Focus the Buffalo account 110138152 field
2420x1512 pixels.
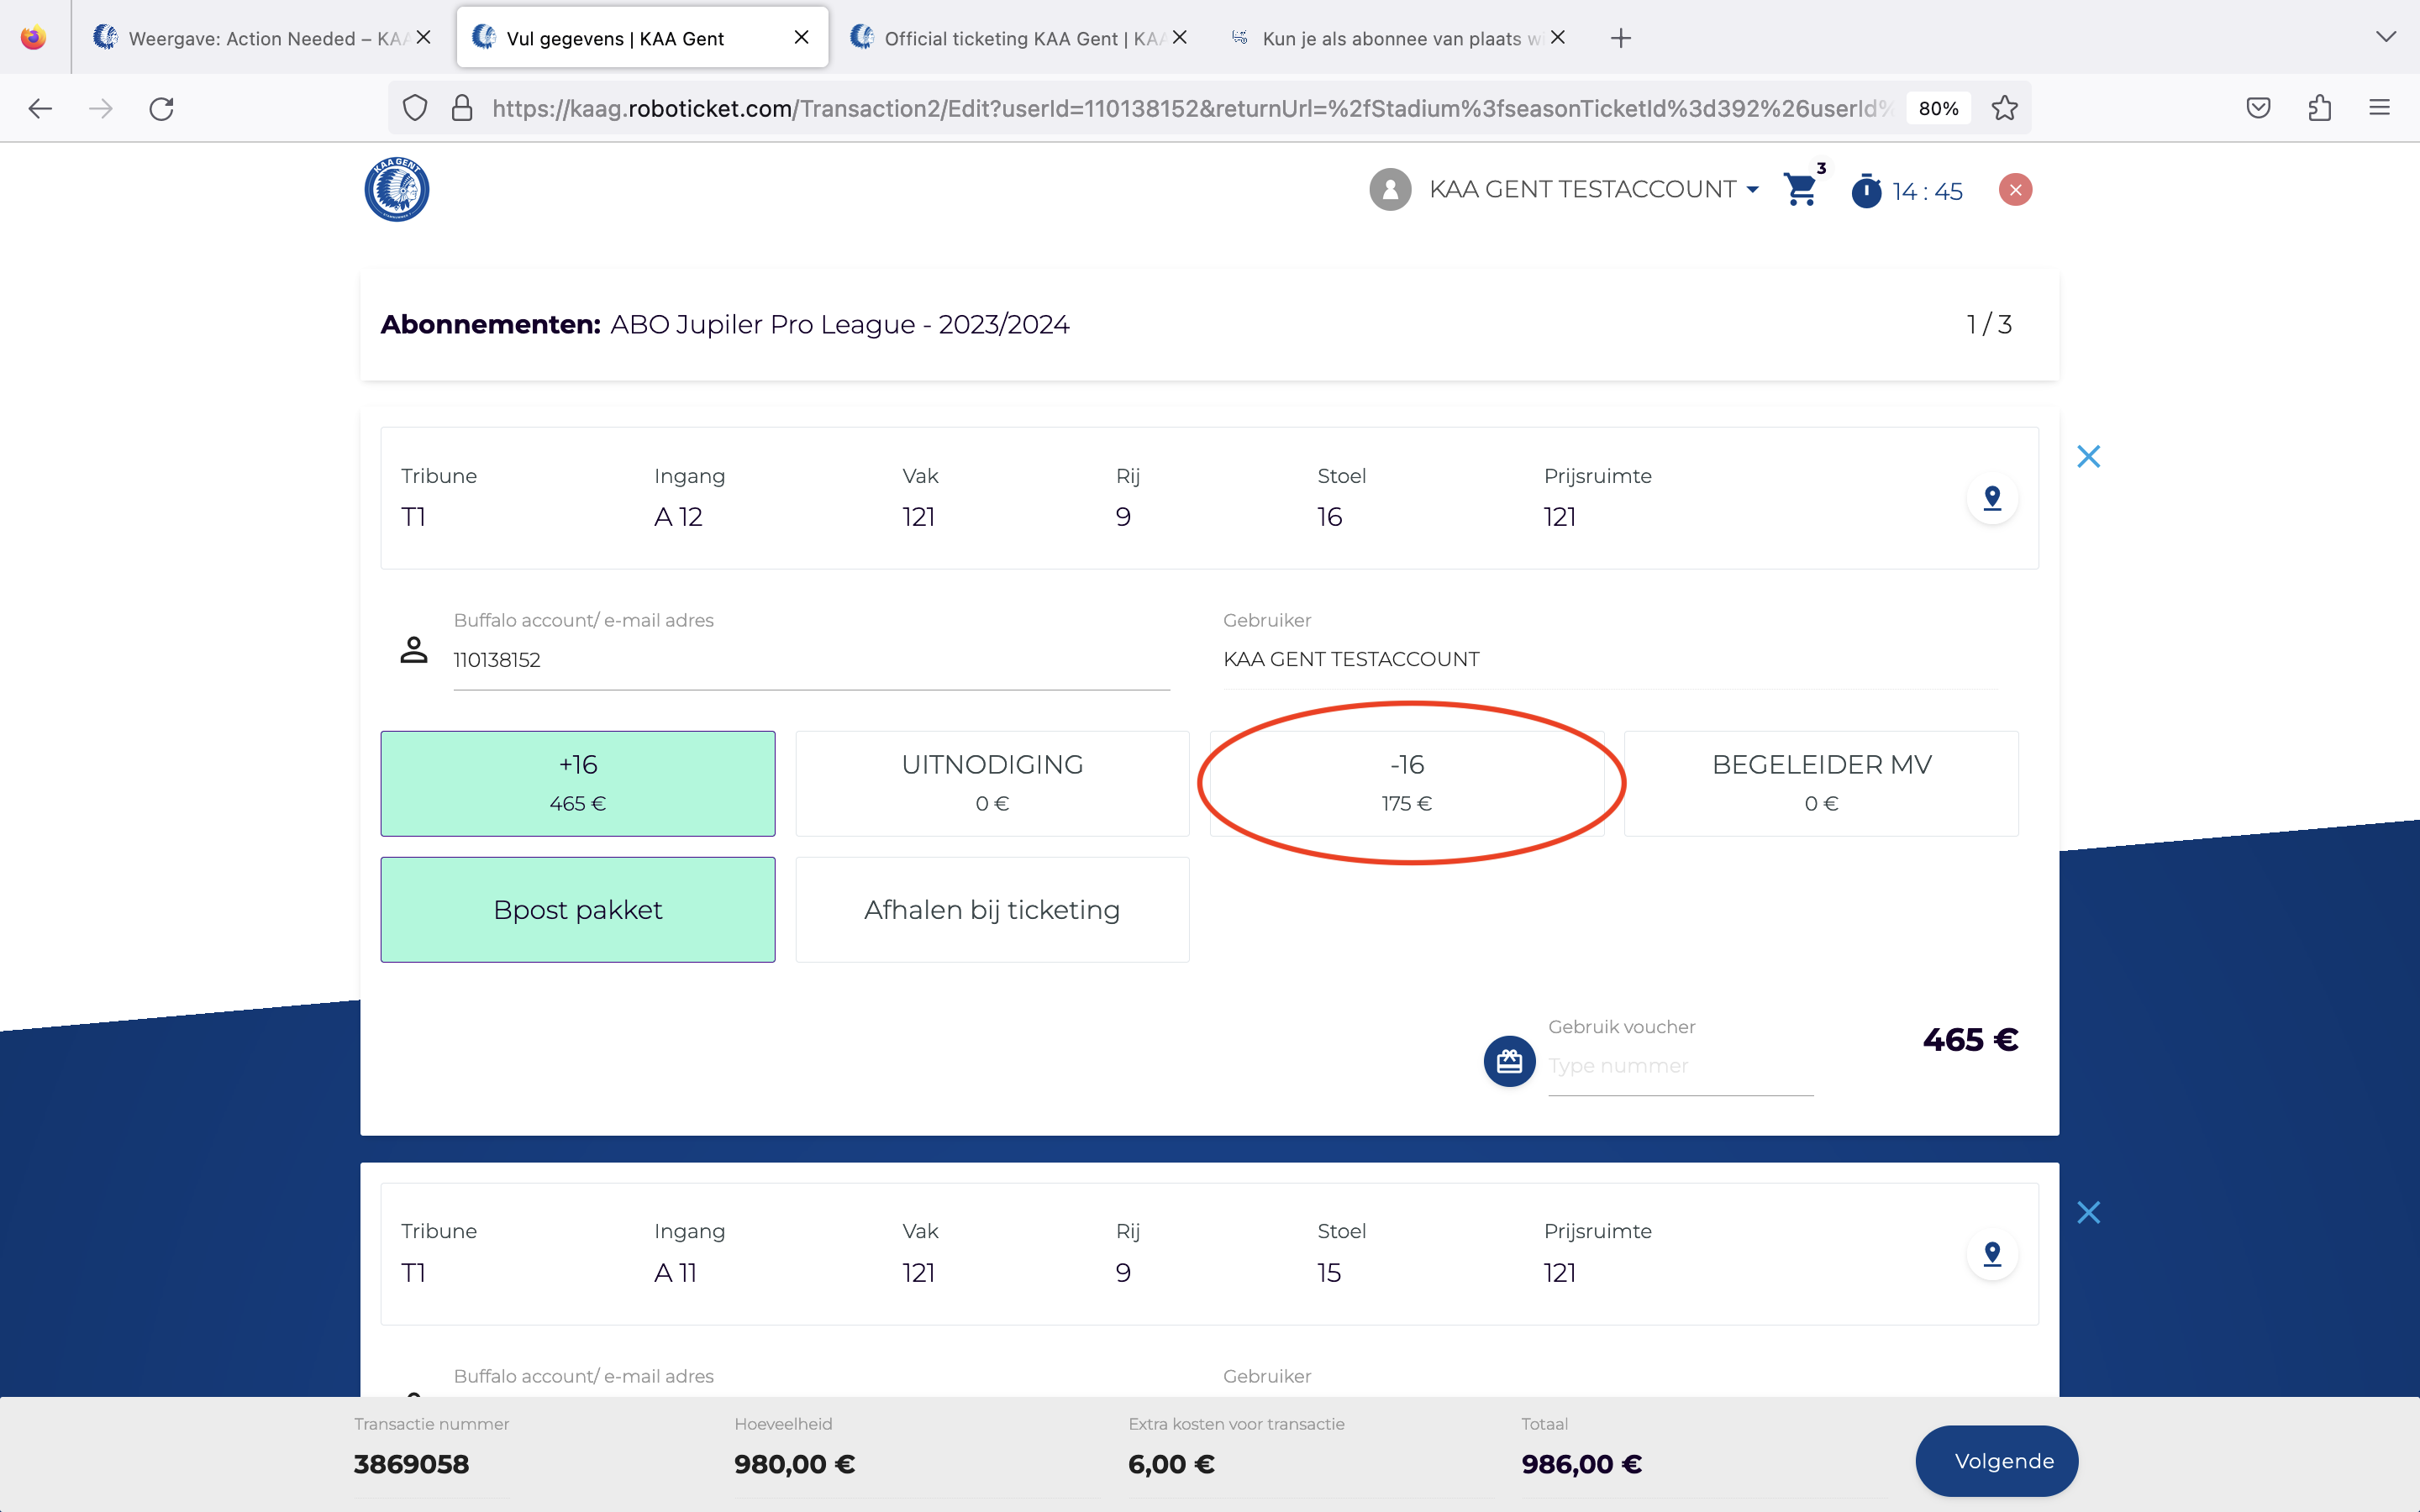coord(811,660)
